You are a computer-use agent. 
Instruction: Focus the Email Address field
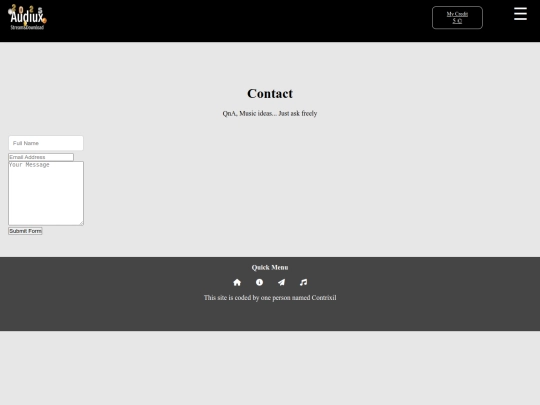tap(41, 157)
